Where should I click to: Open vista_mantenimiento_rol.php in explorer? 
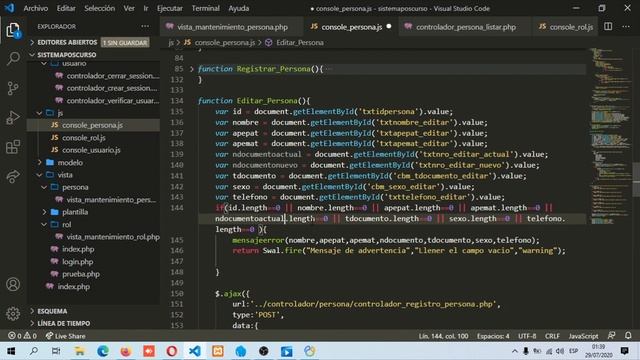[113, 237]
